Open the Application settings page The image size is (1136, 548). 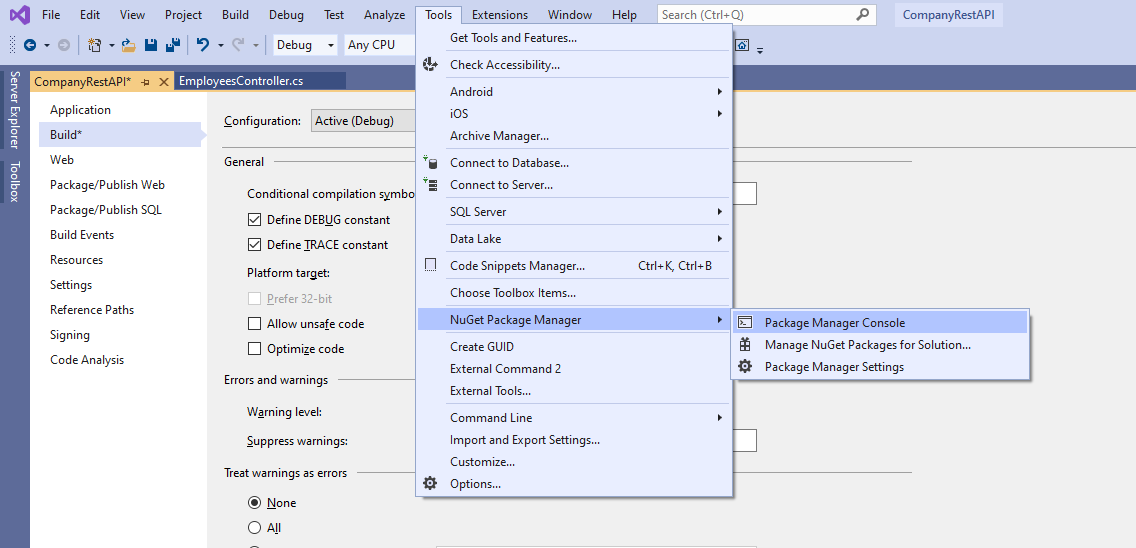[x=80, y=110]
